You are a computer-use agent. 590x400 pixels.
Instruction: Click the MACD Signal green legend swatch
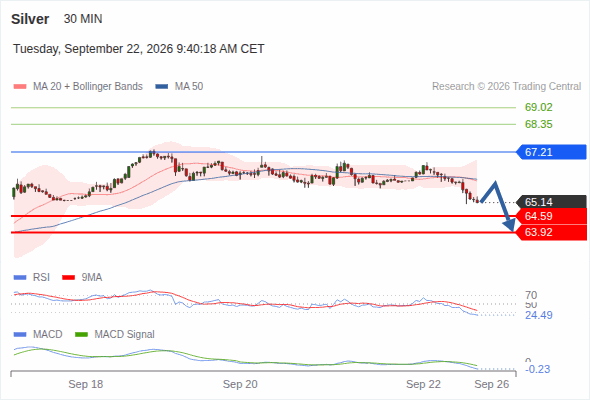[x=81, y=335]
